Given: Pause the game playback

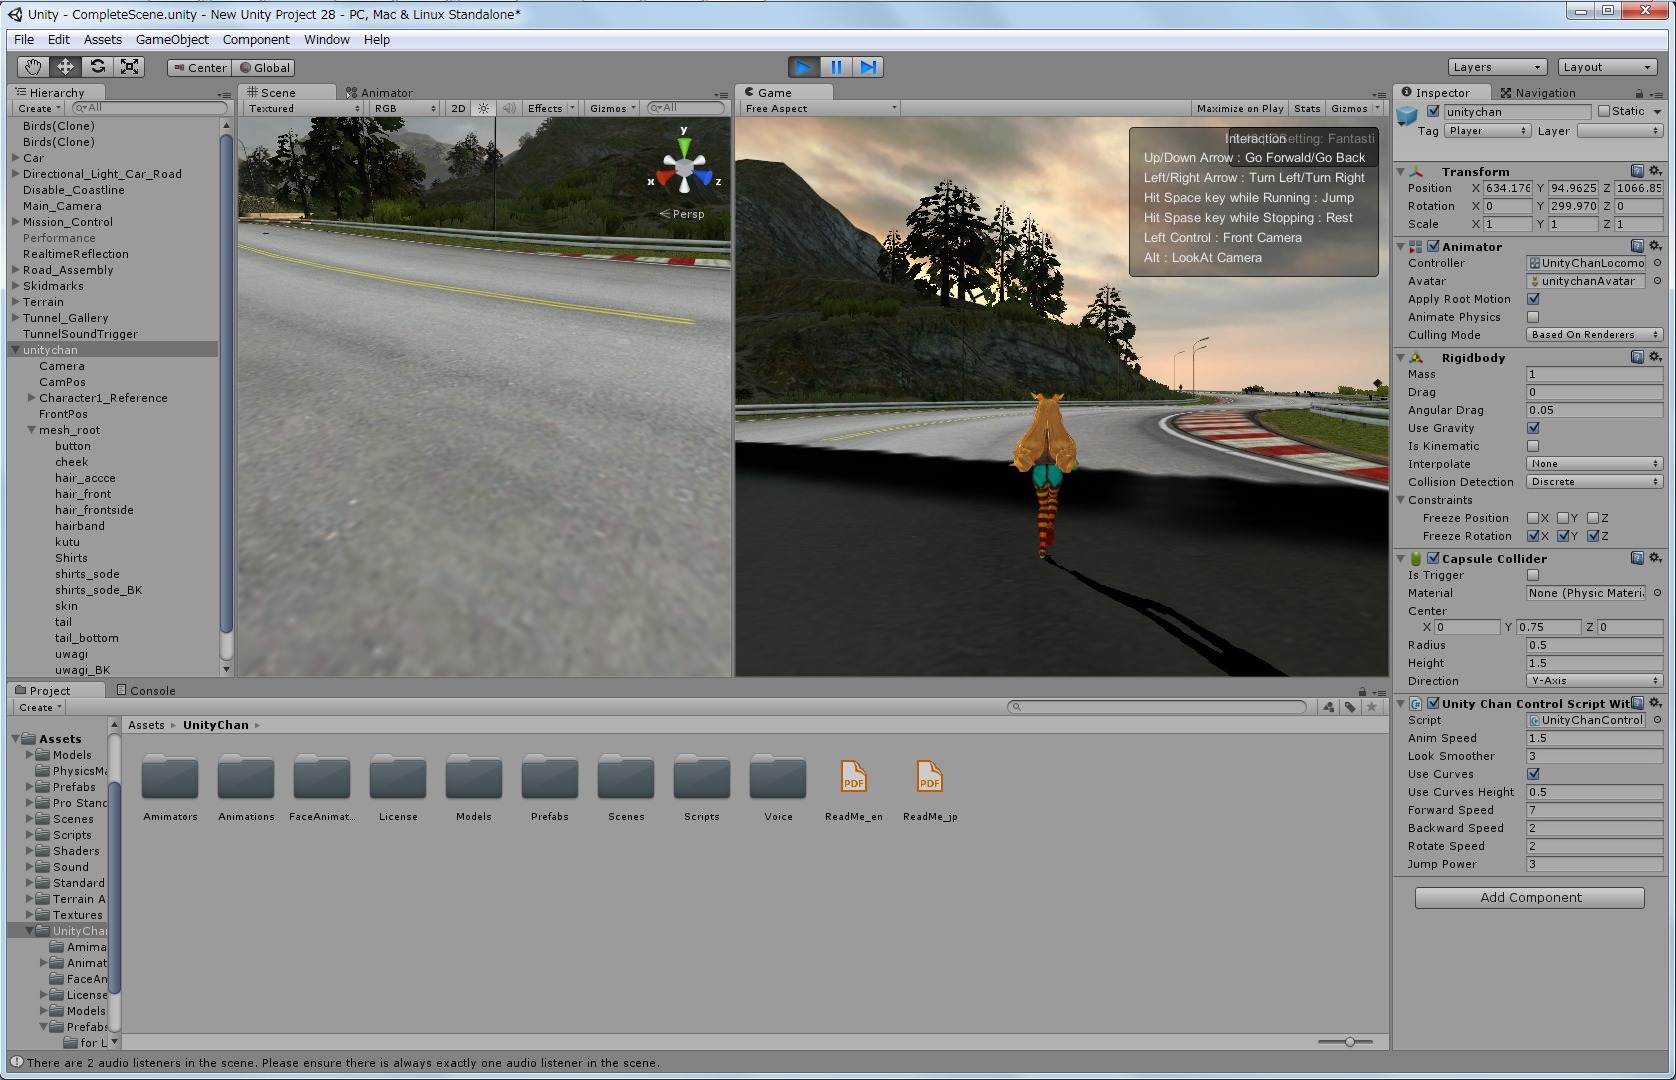Looking at the screenshot, I should (836, 67).
